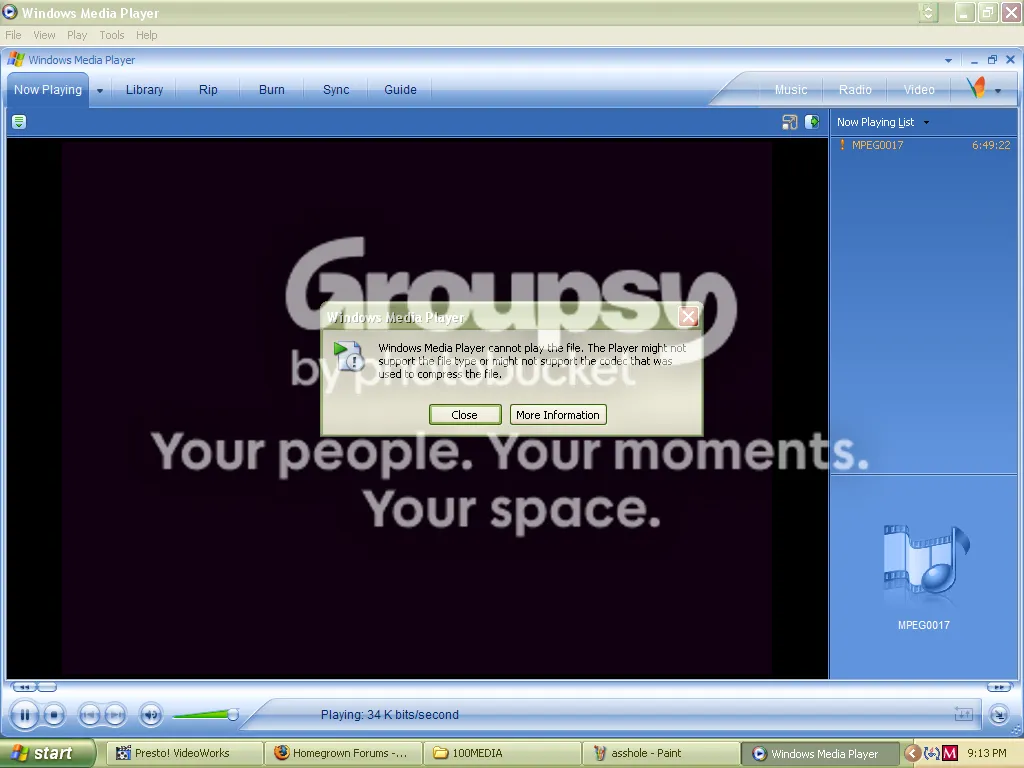Open the Now Playing tab dropdown arrow
This screenshot has height=768, width=1024.
[x=100, y=91]
